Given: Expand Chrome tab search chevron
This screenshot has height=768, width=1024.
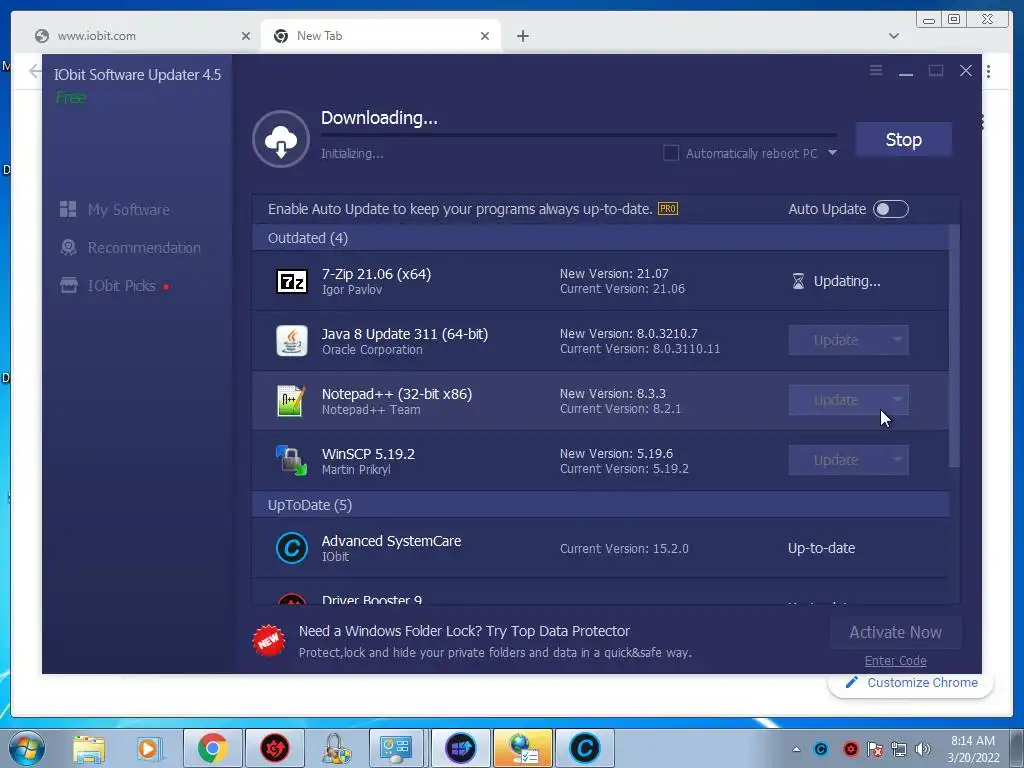Looking at the screenshot, I should [894, 36].
